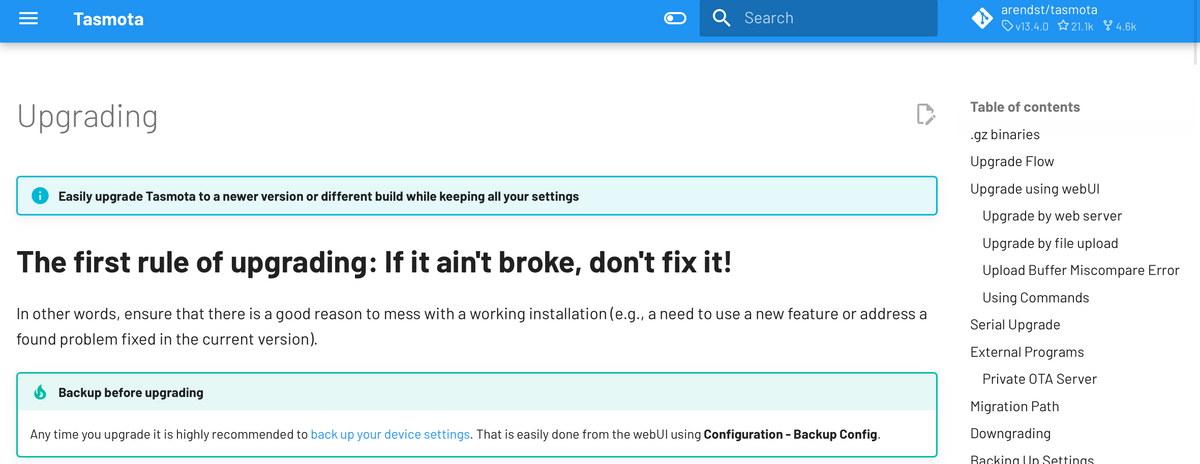Click the flame icon beside Backup before upgrading
The height and width of the screenshot is (464, 1200).
pyautogui.click(x=40, y=392)
